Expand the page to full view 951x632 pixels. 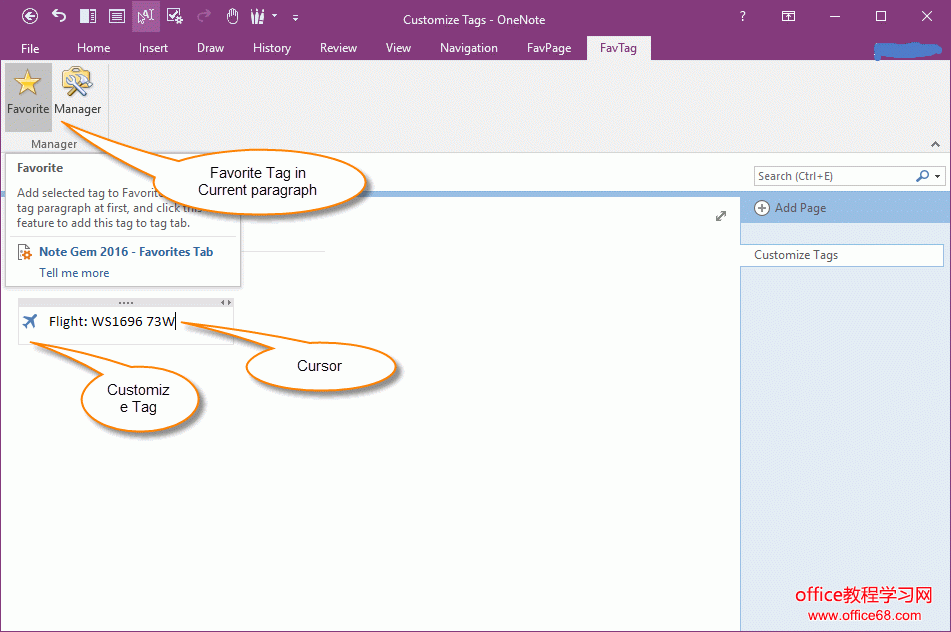point(721,216)
